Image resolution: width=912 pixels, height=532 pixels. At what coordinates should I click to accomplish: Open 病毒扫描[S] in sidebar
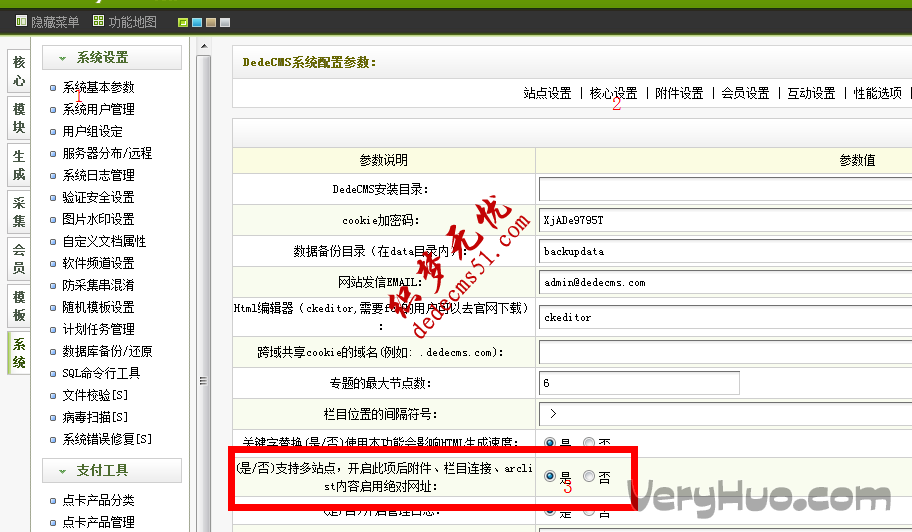95,417
